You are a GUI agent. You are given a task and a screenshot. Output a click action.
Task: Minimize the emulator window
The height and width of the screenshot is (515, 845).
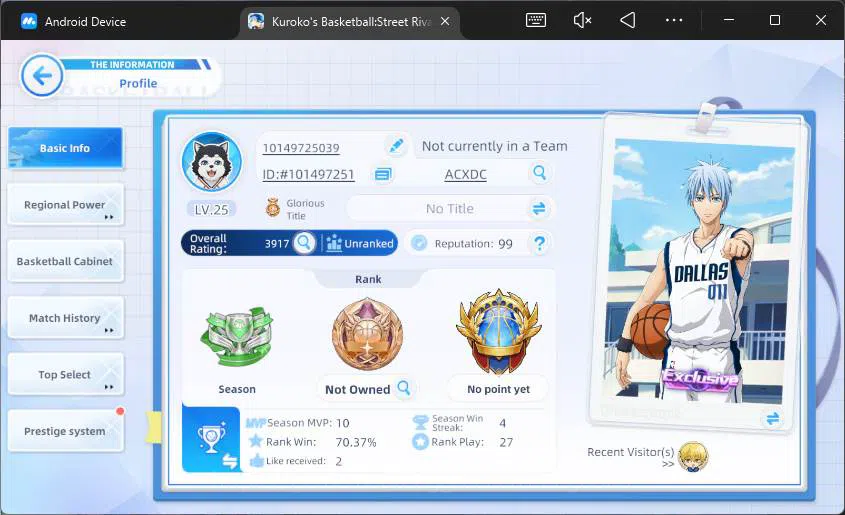coord(729,20)
